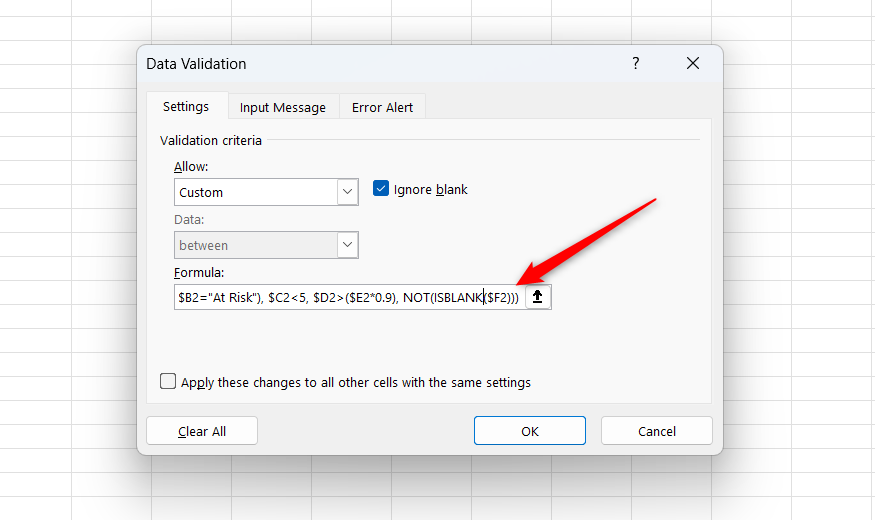Viewport: 875px width, 520px height.
Task: Close the Data Validation dialog
Action: coord(693,63)
